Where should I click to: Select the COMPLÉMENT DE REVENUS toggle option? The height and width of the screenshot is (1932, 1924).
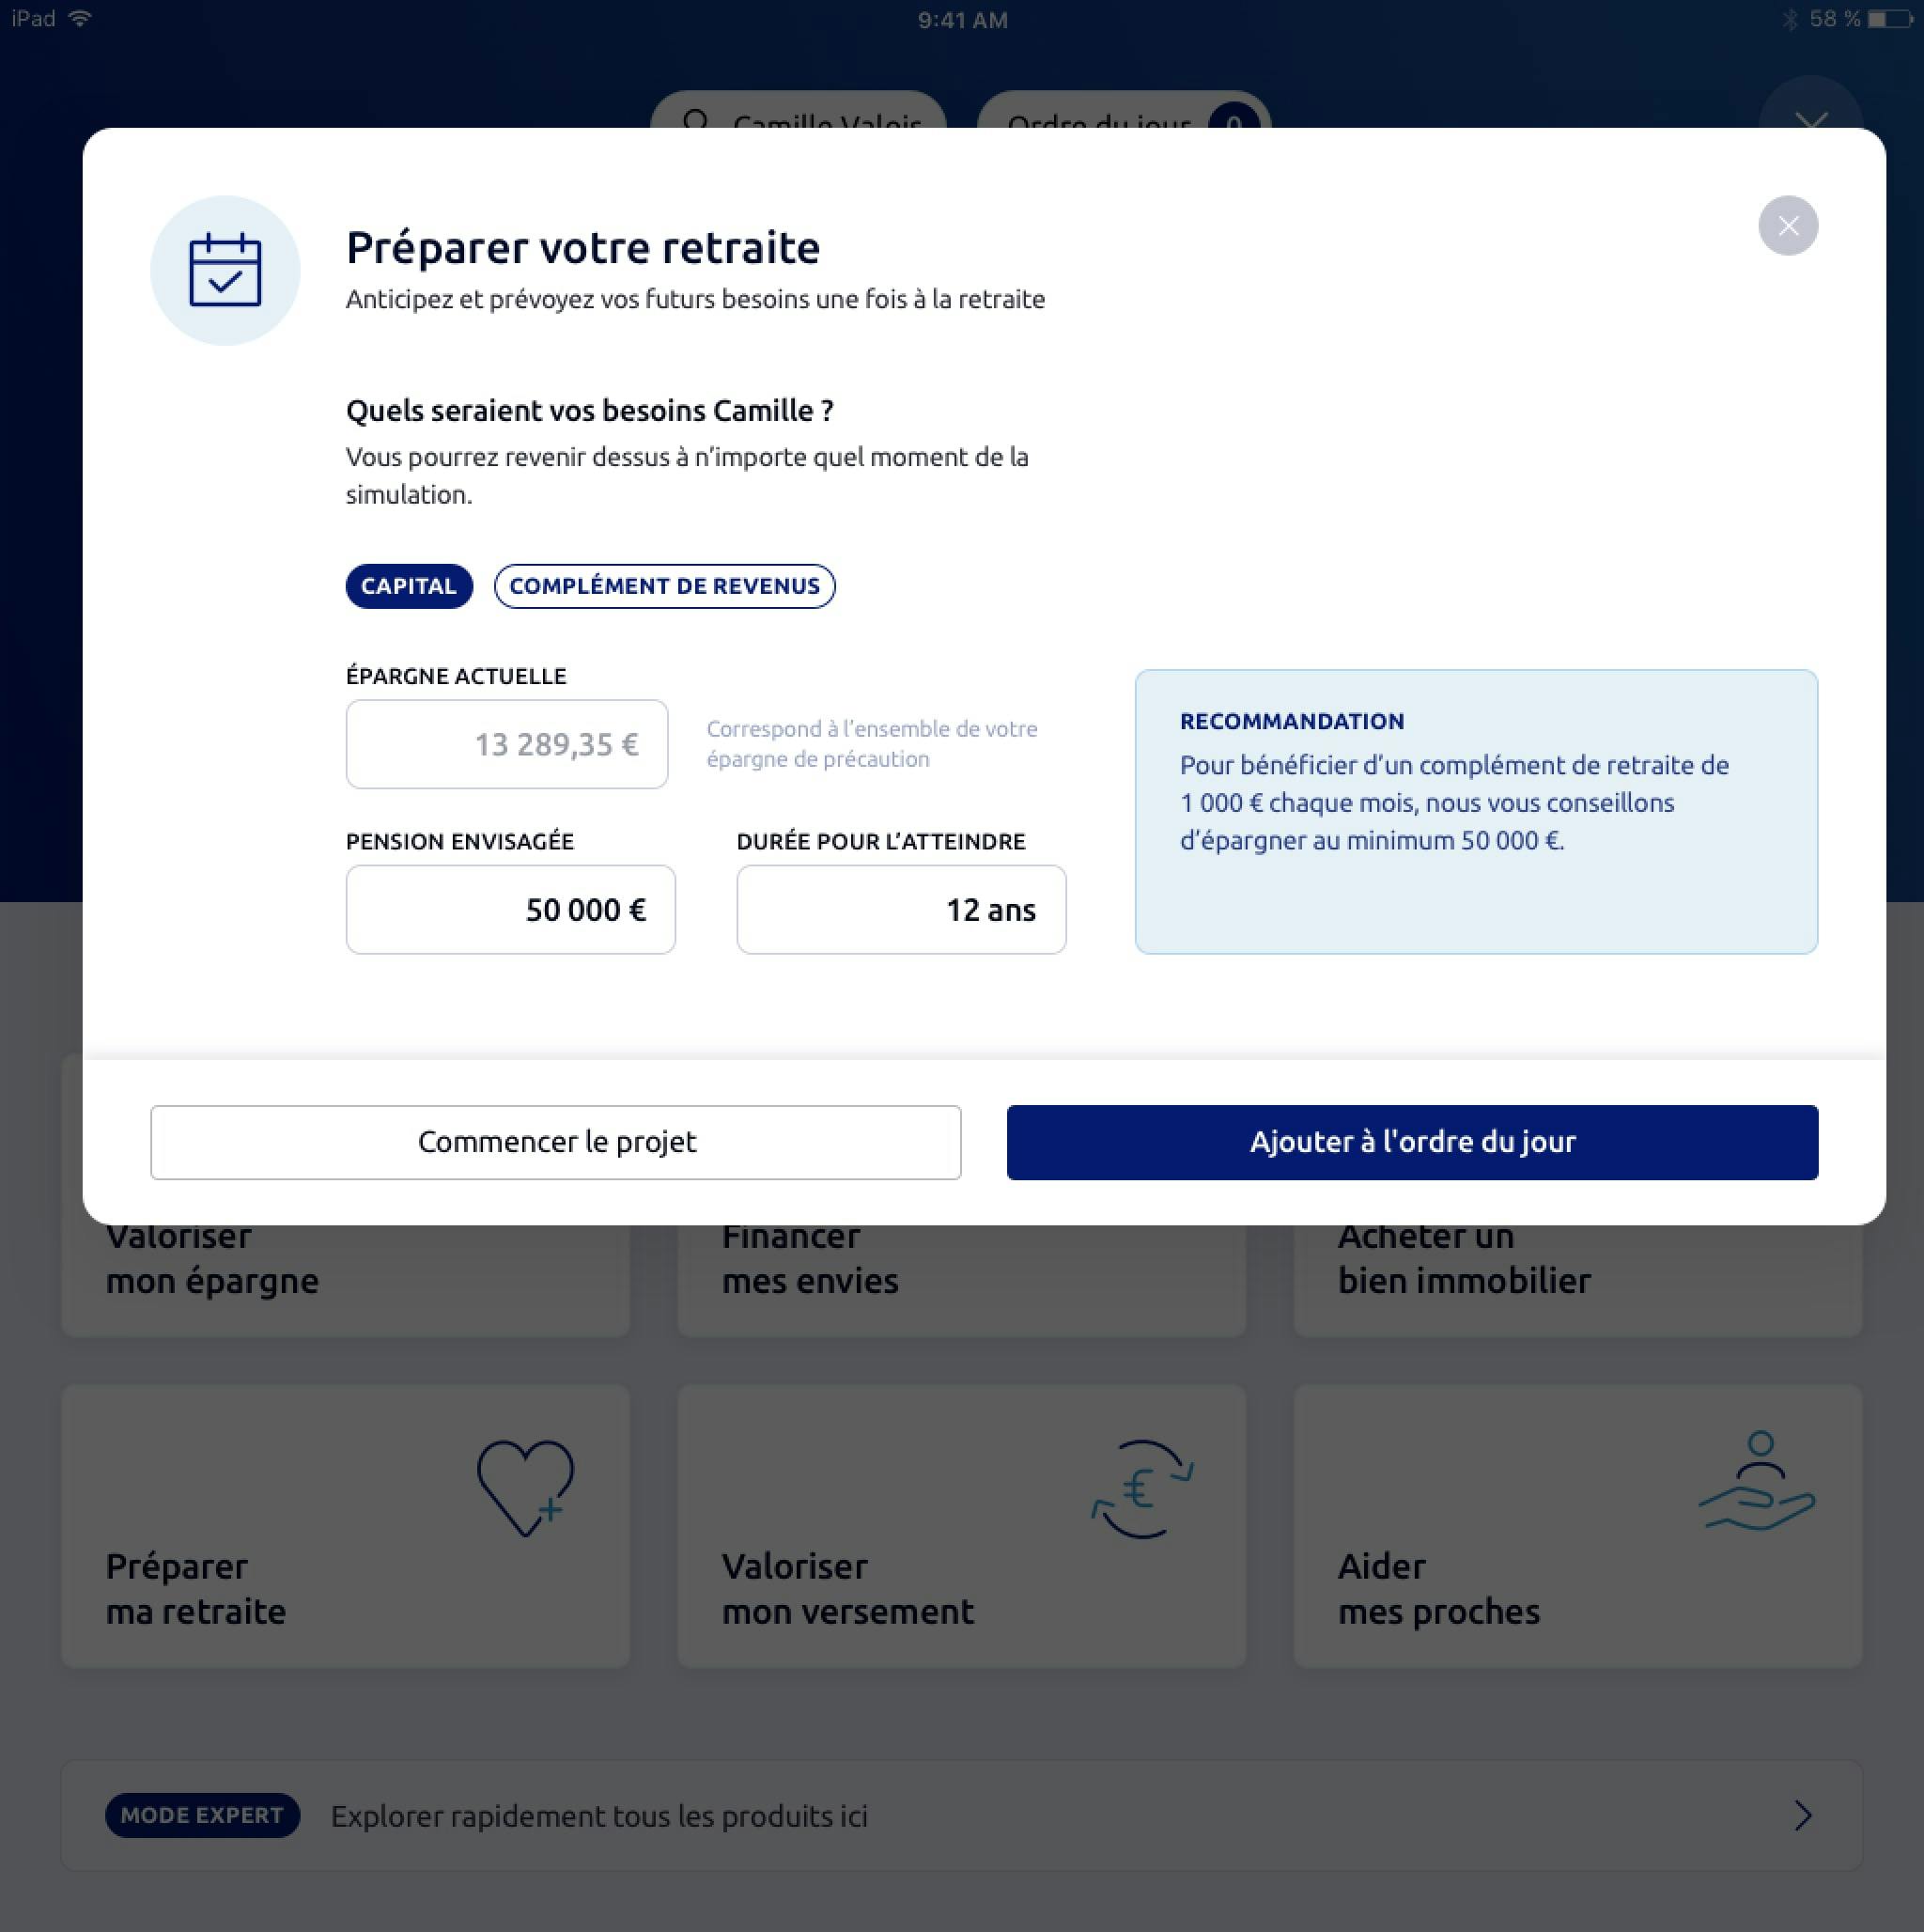click(x=664, y=585)
